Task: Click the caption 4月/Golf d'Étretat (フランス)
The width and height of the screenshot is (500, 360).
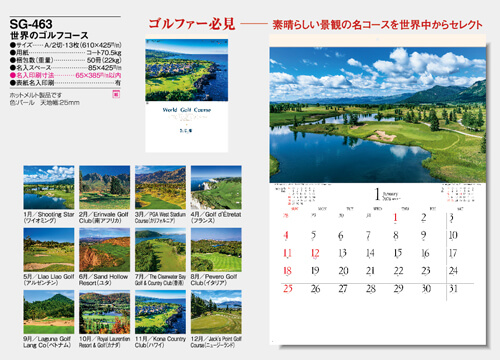Action: click(216, 217)
